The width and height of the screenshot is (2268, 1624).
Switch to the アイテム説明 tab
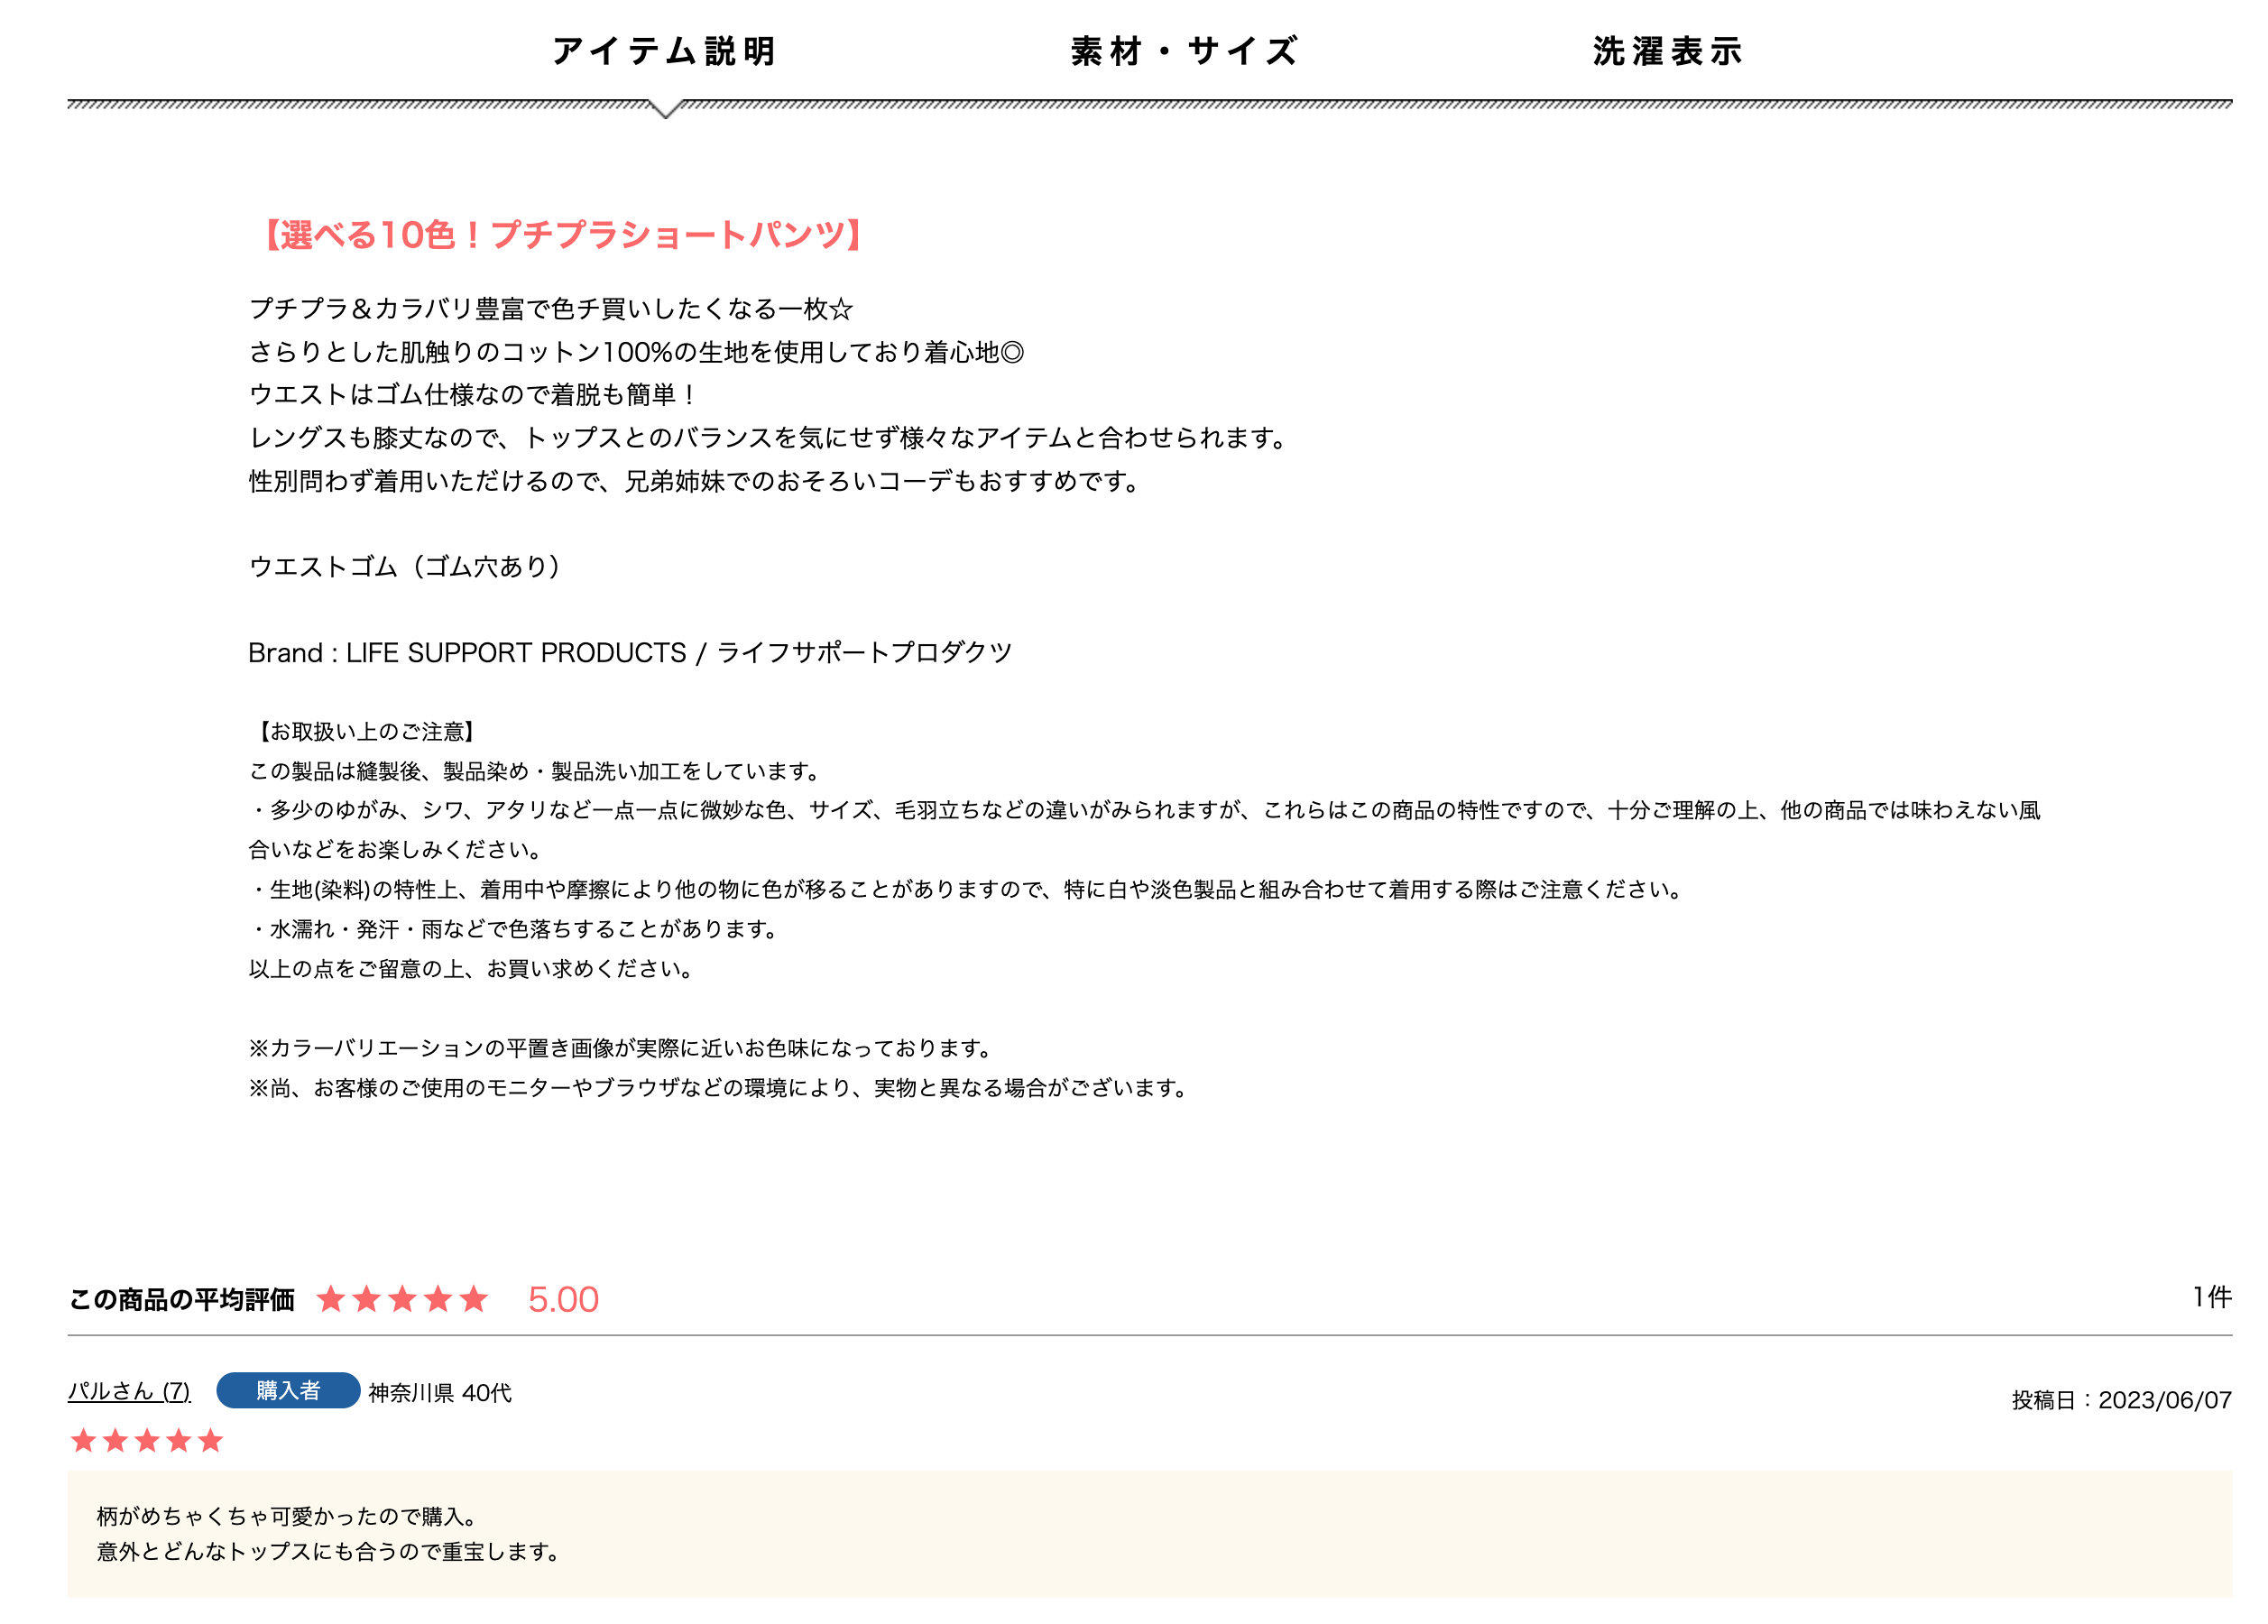(664, 51)
